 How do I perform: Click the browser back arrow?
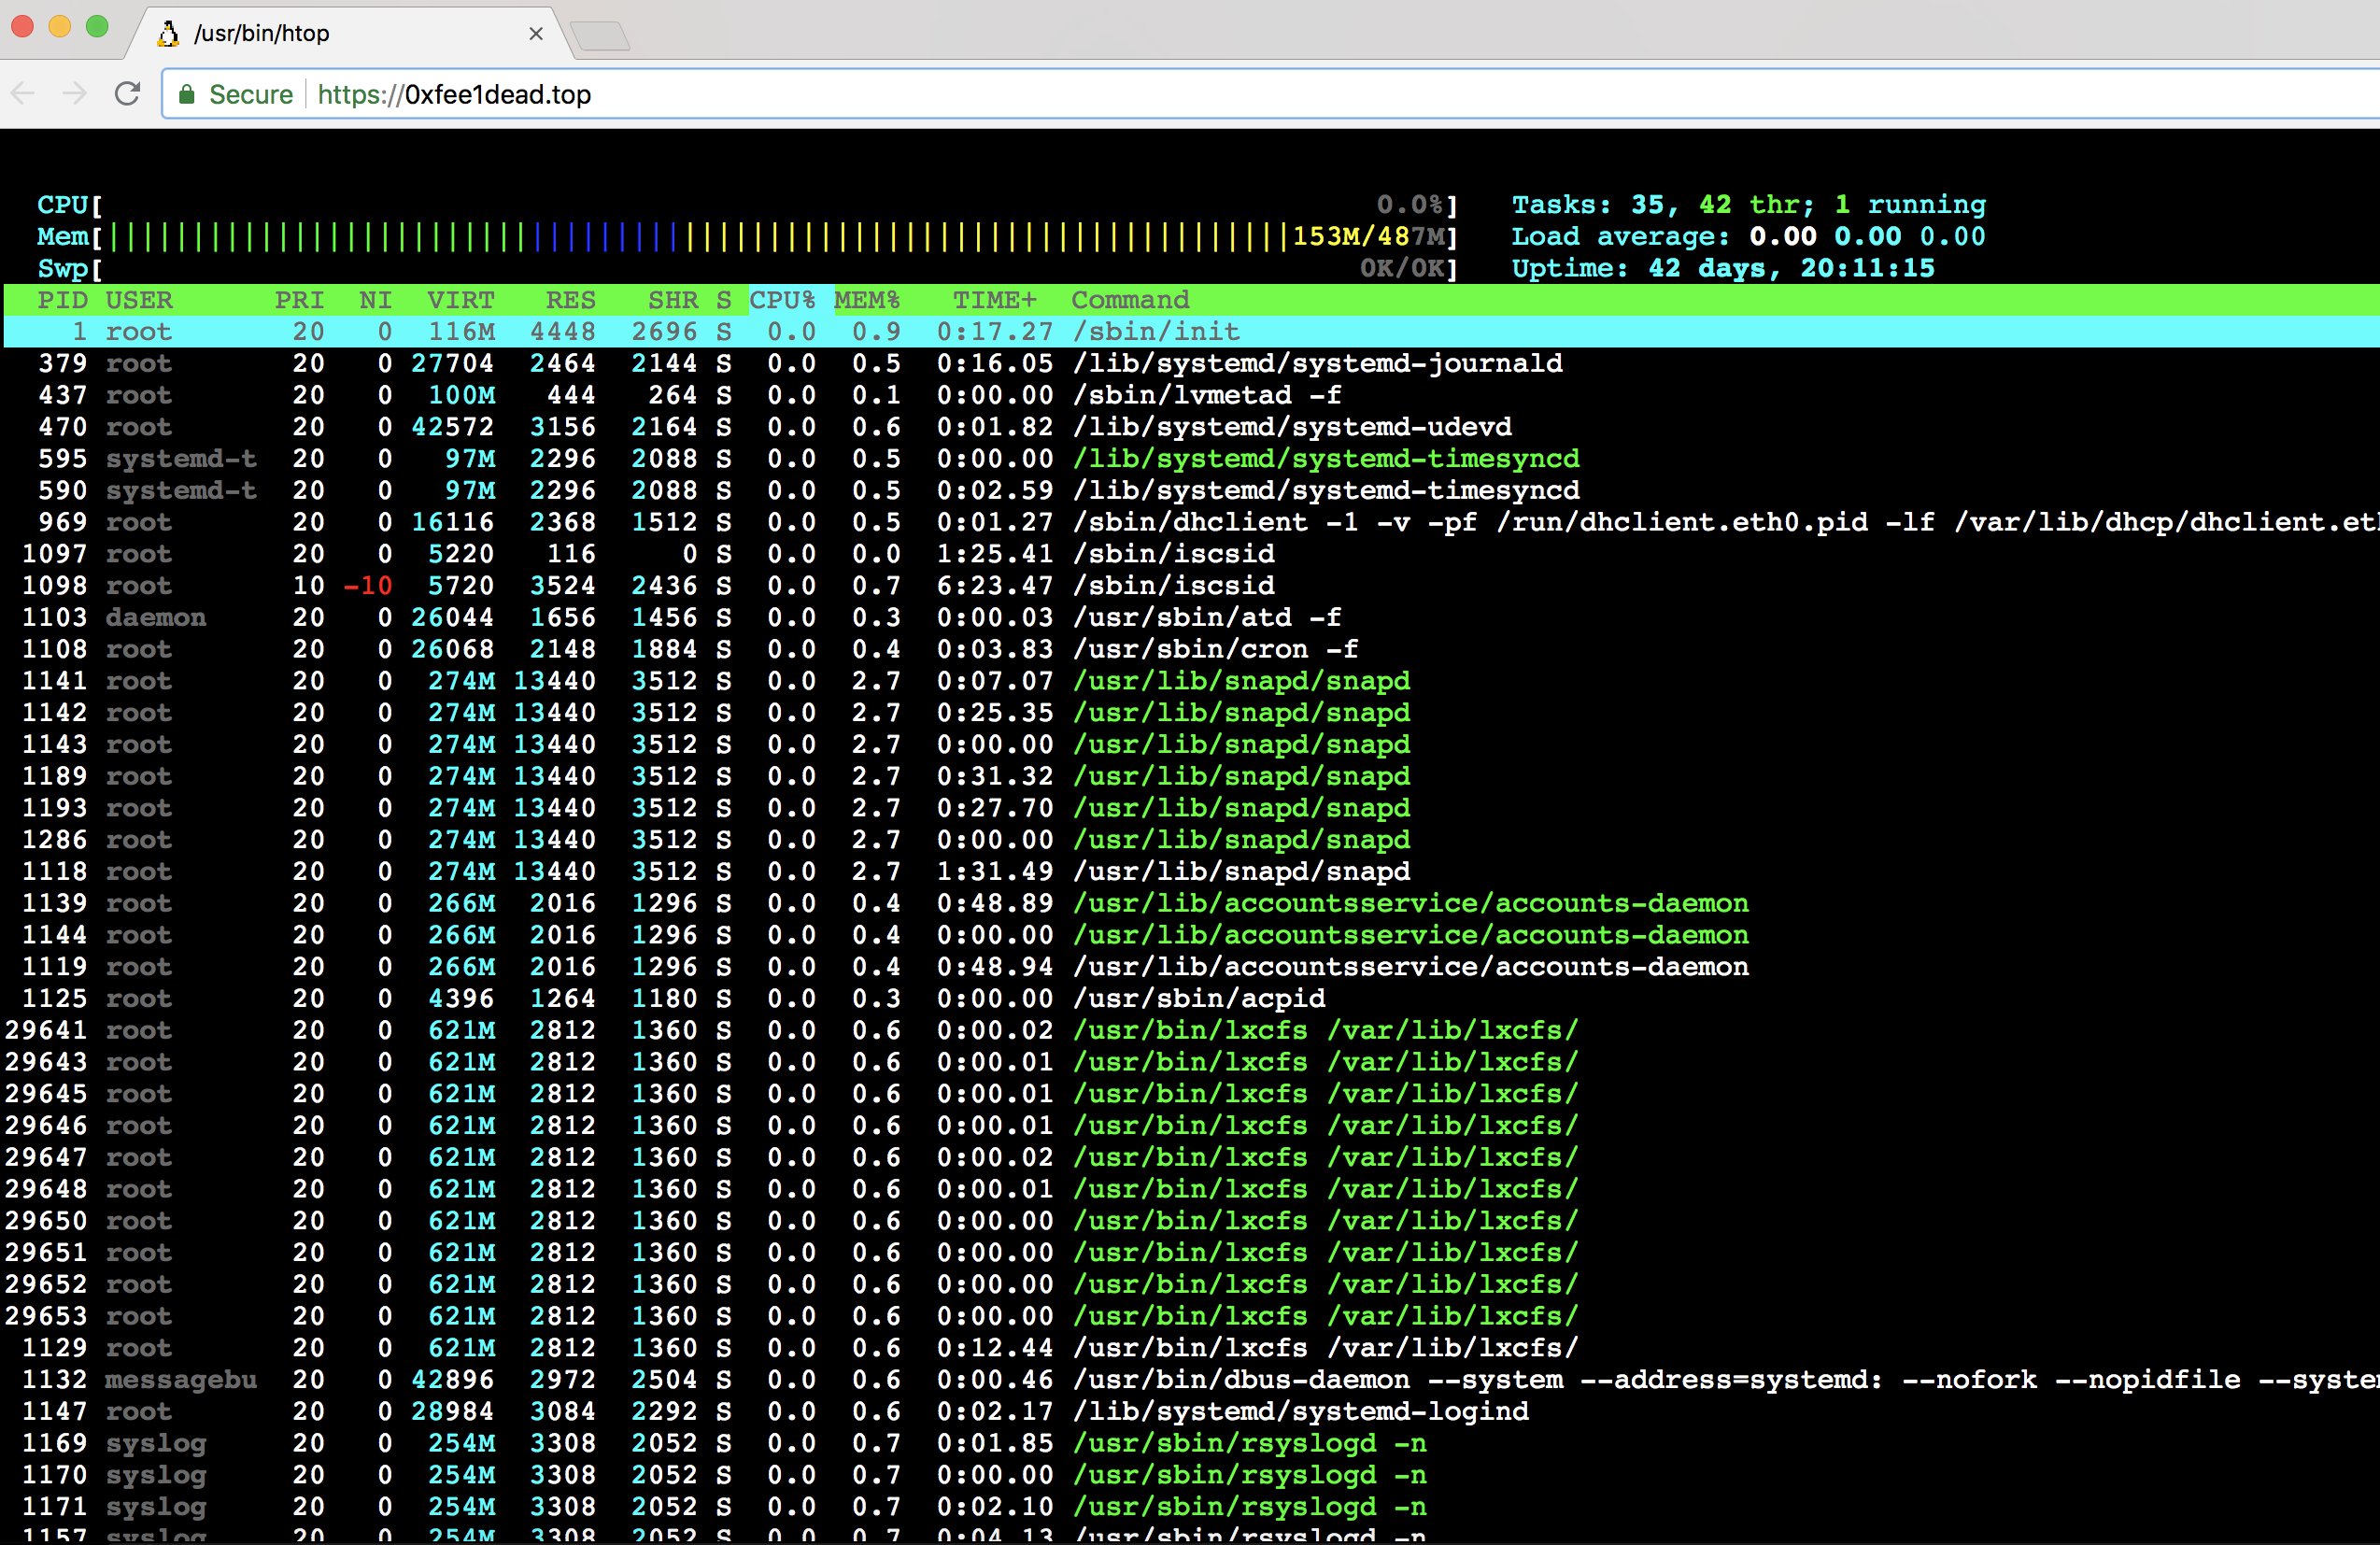(23, 94)
